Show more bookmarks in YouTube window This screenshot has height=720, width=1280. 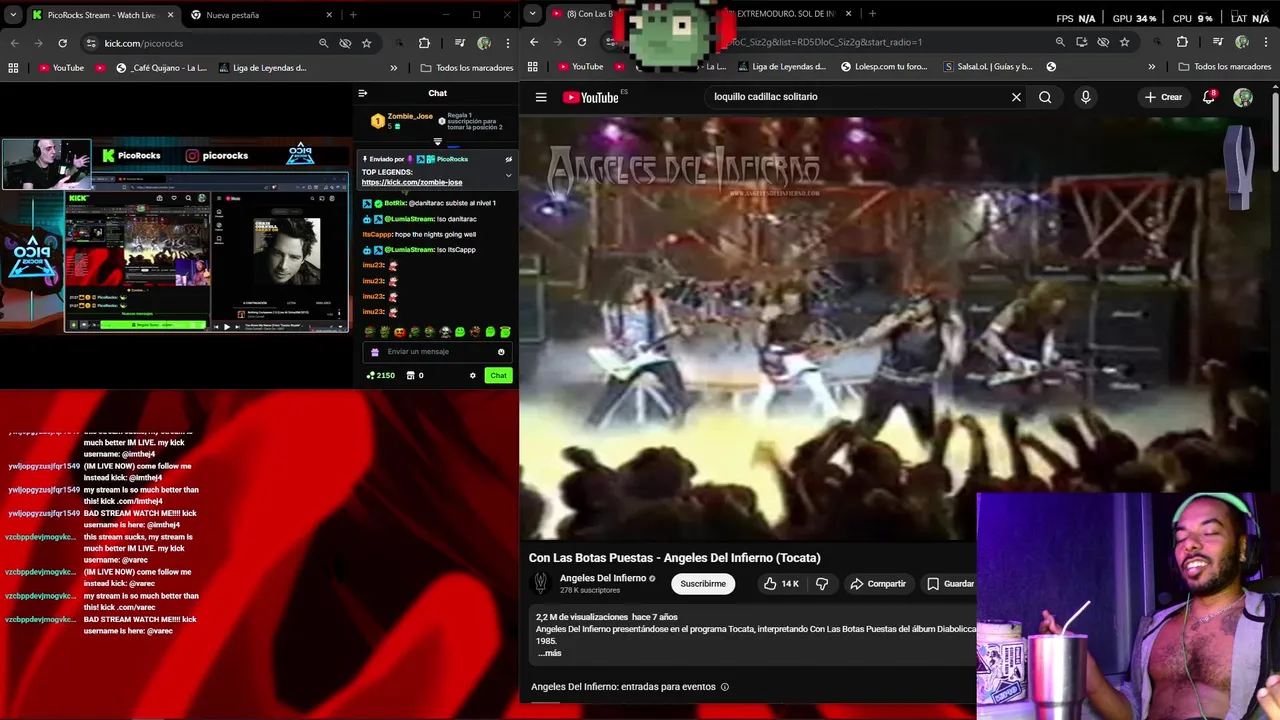pos(1152,67)
